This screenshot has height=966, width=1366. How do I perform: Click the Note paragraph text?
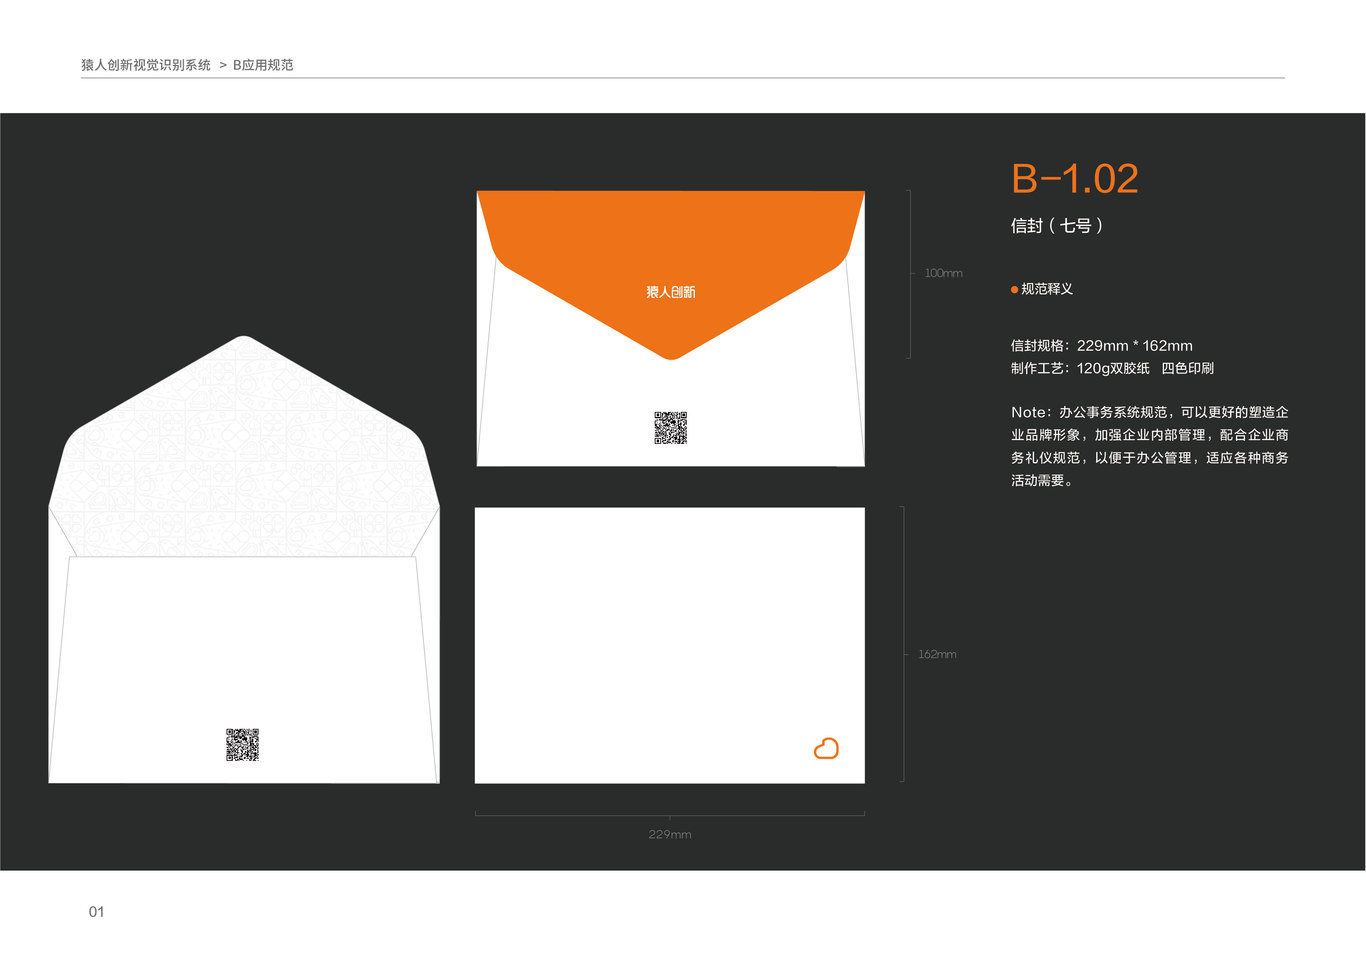click(1150, 446)
